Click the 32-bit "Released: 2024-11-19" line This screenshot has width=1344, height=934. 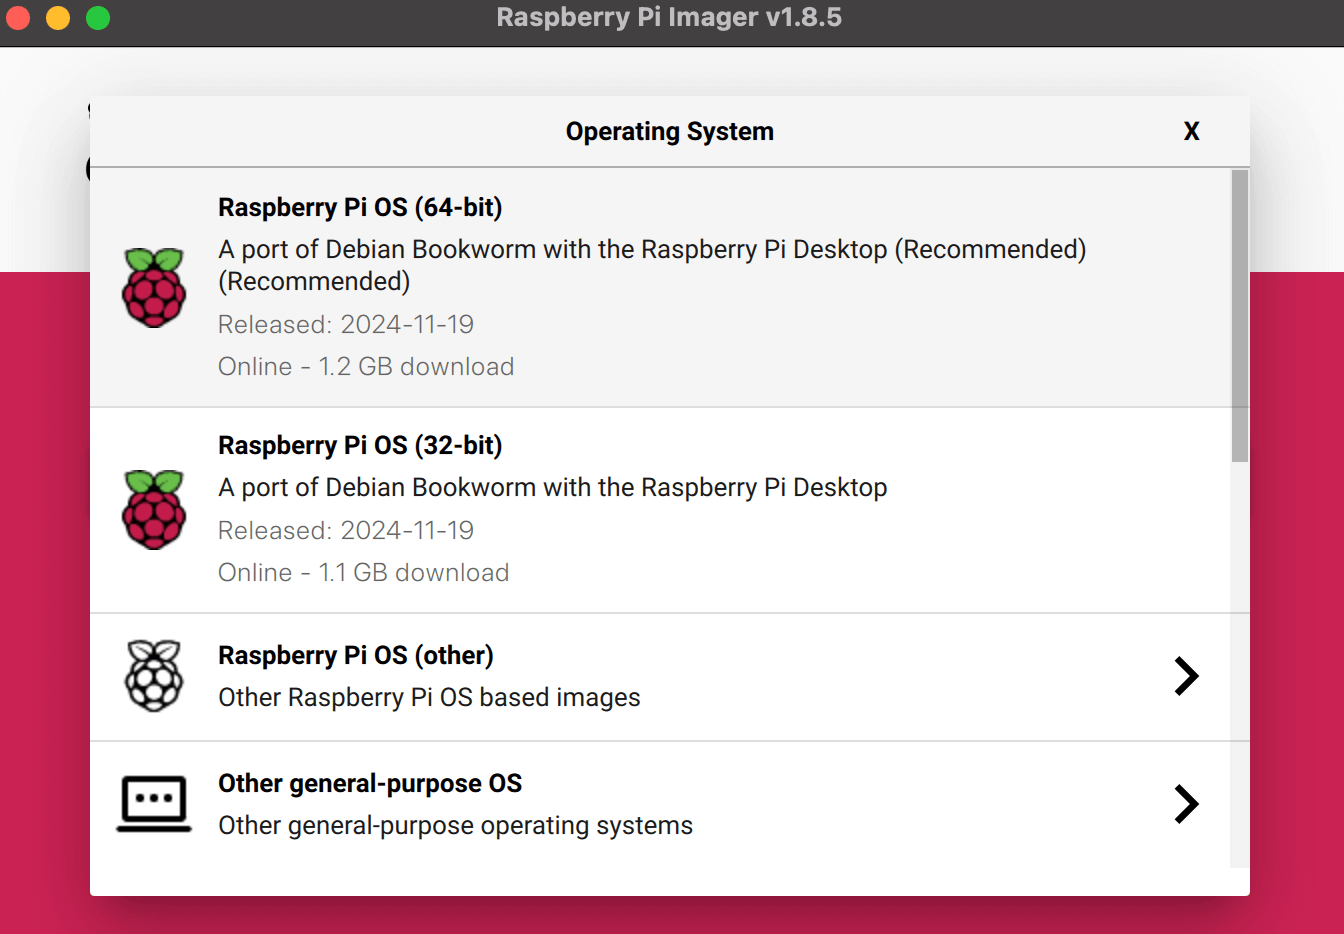point(346,530)
